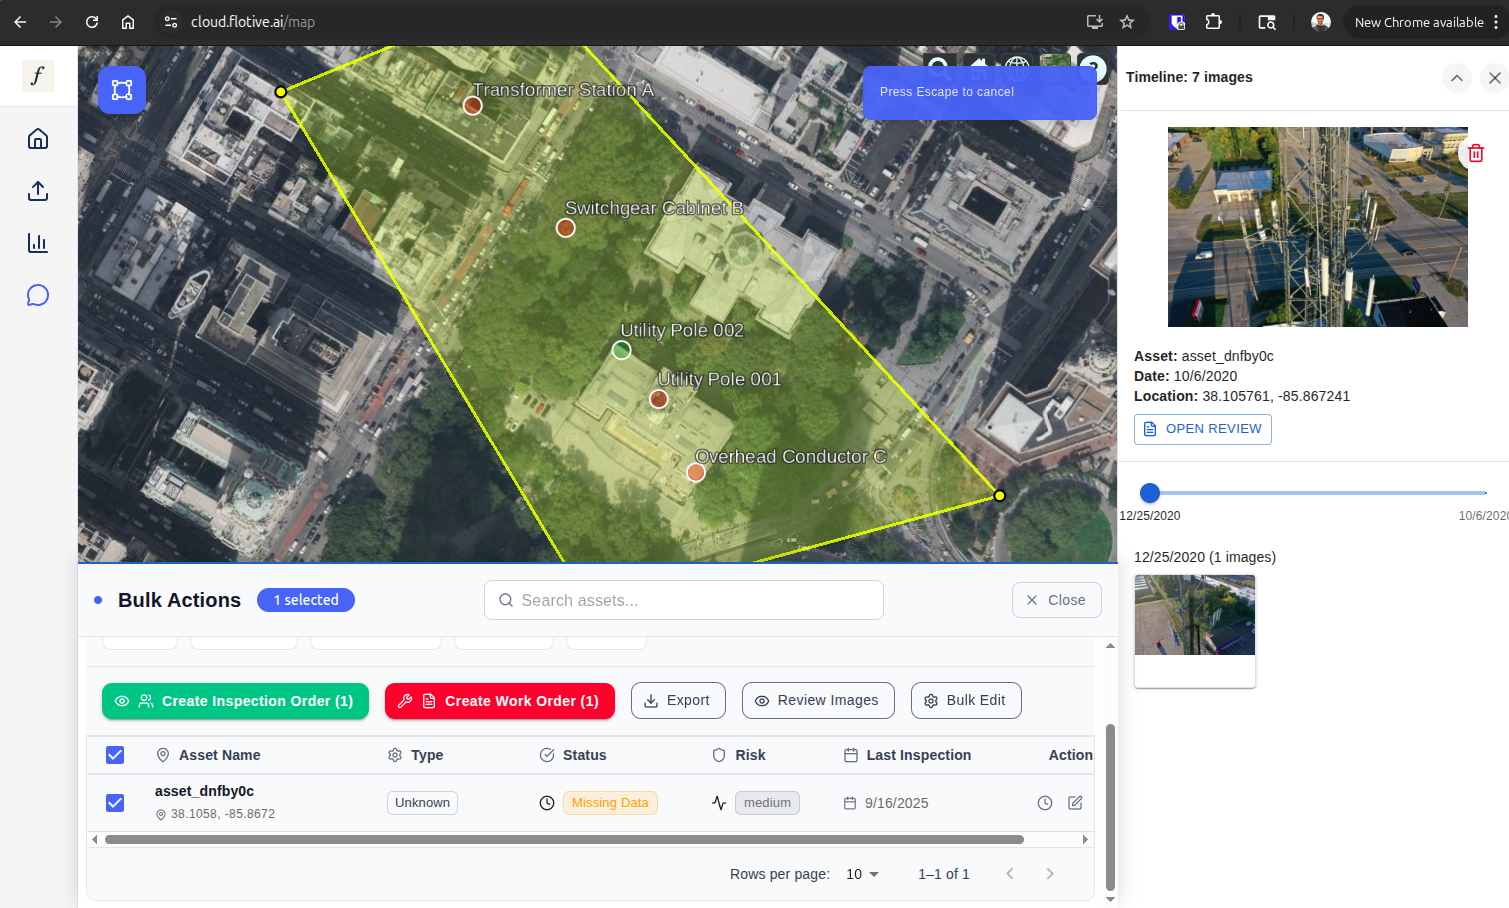
Task: Open the chat bubble icon in sidebar
Action: pyautogui.click(x=38, y=295)
